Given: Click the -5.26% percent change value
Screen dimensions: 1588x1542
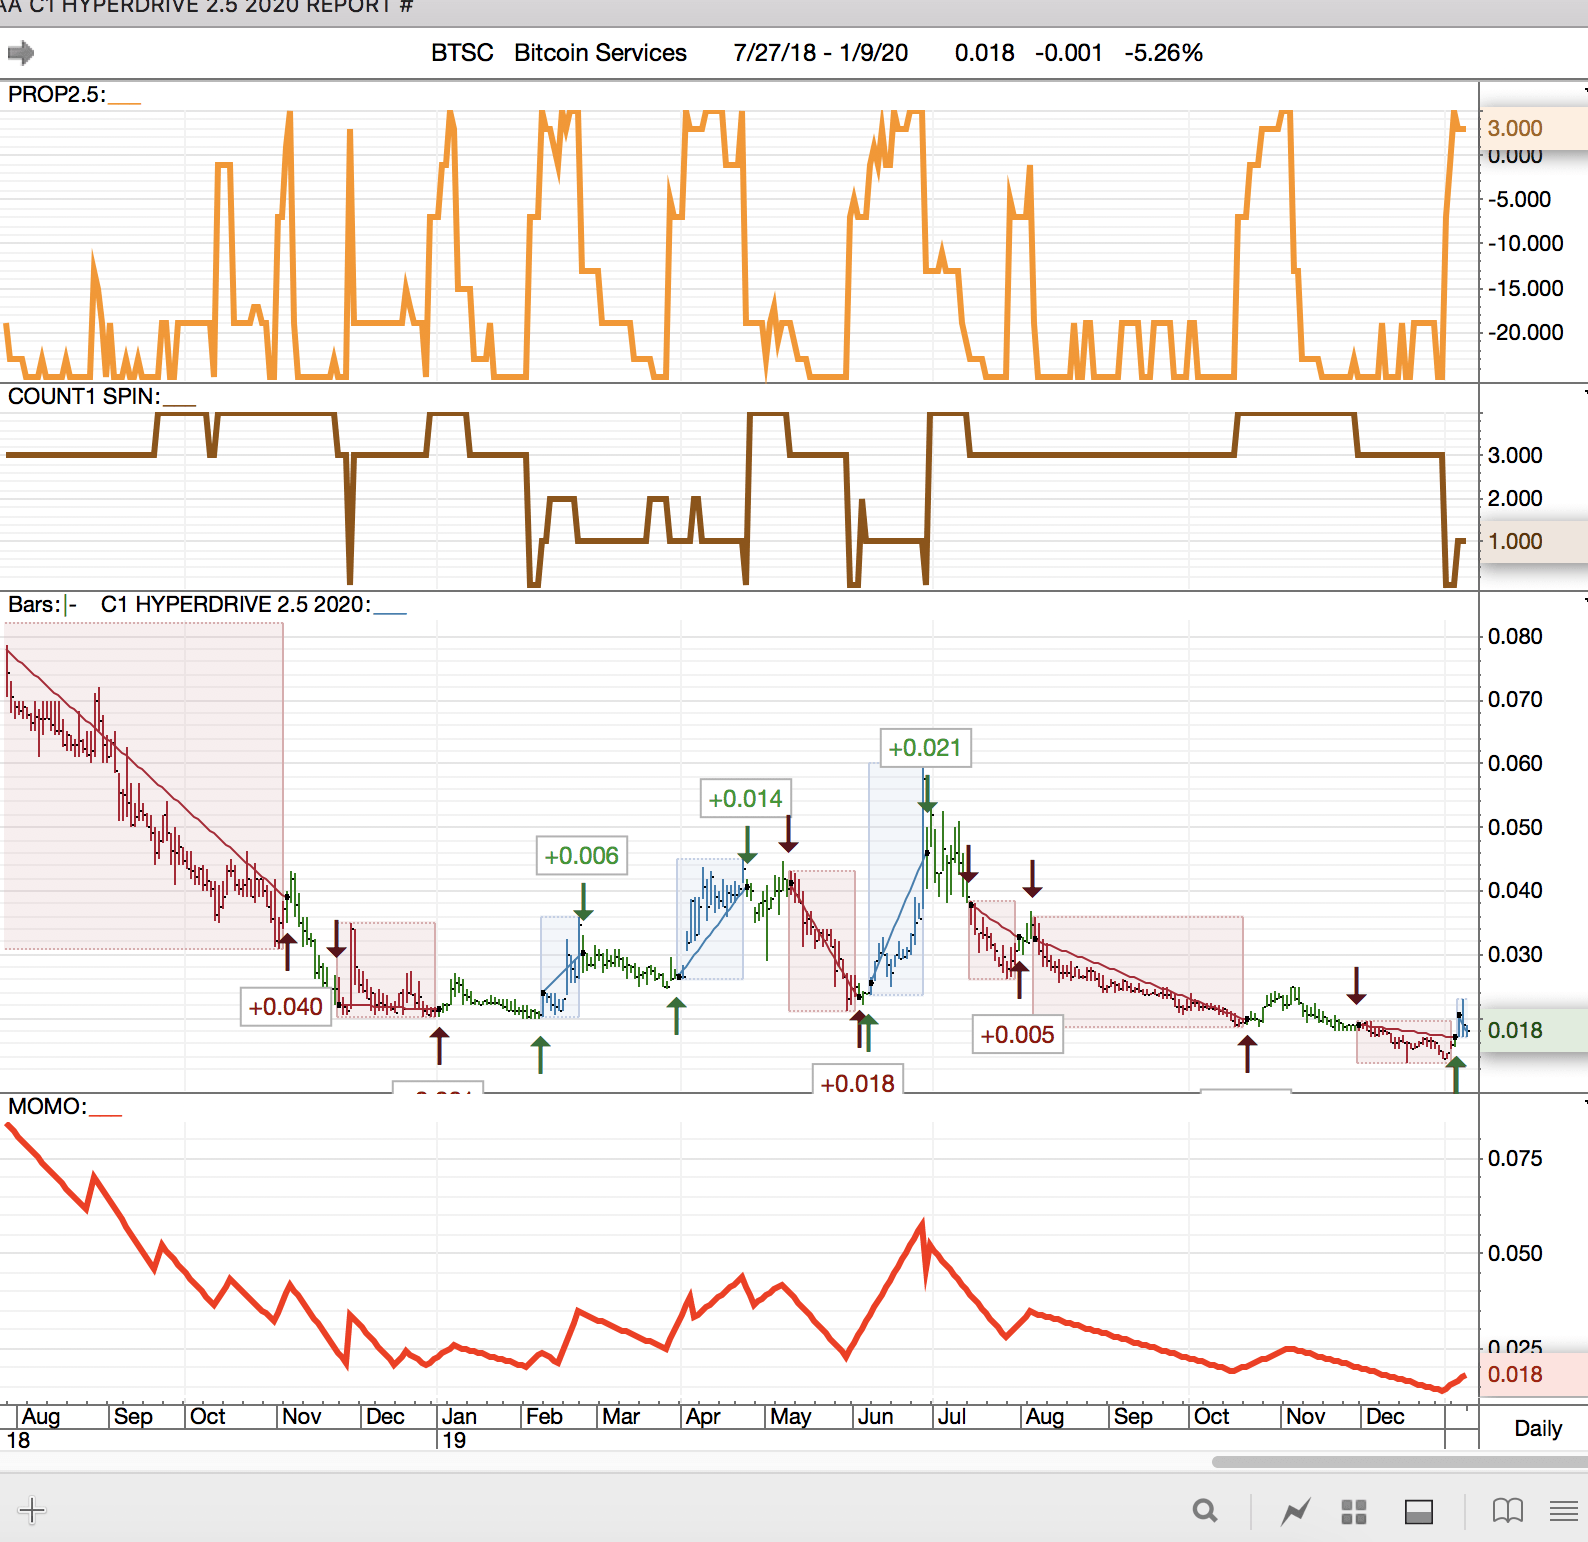Looking at the screenshot, I should 1164,53.
